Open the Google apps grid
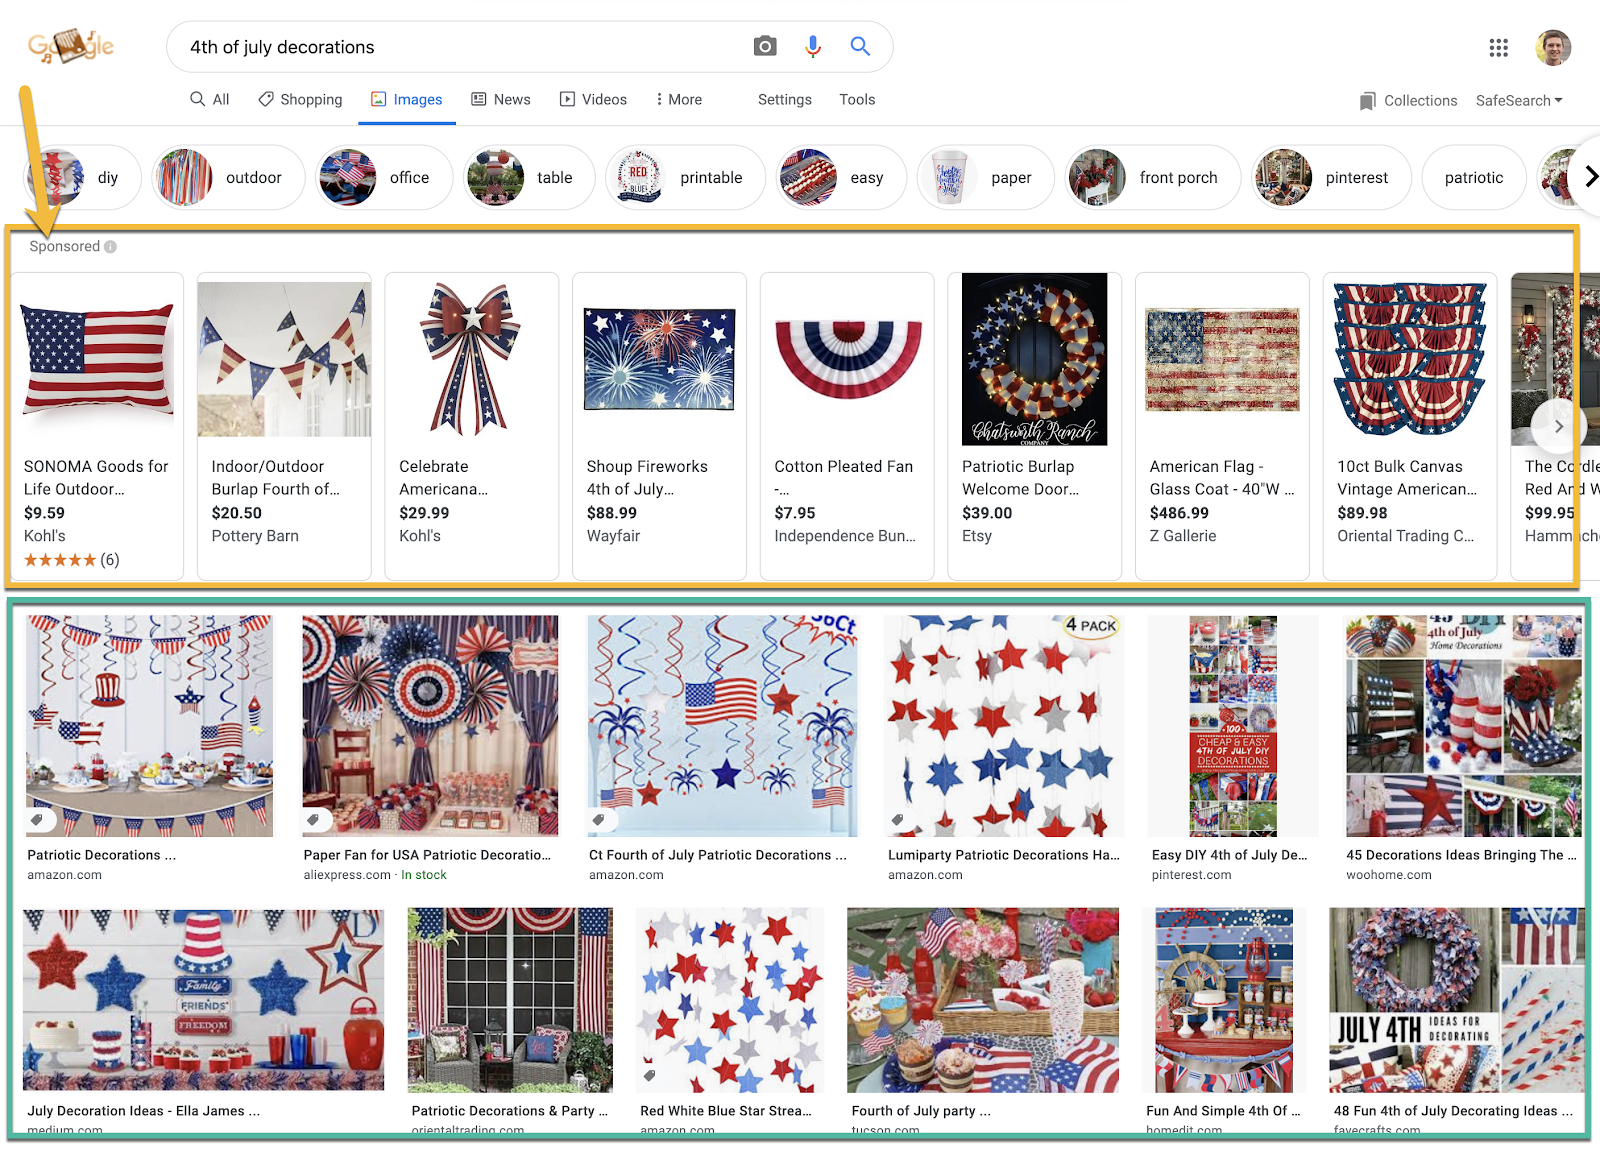Image resolution: width=1600 pixels, height=1152 pixels. pos(1498,47)
